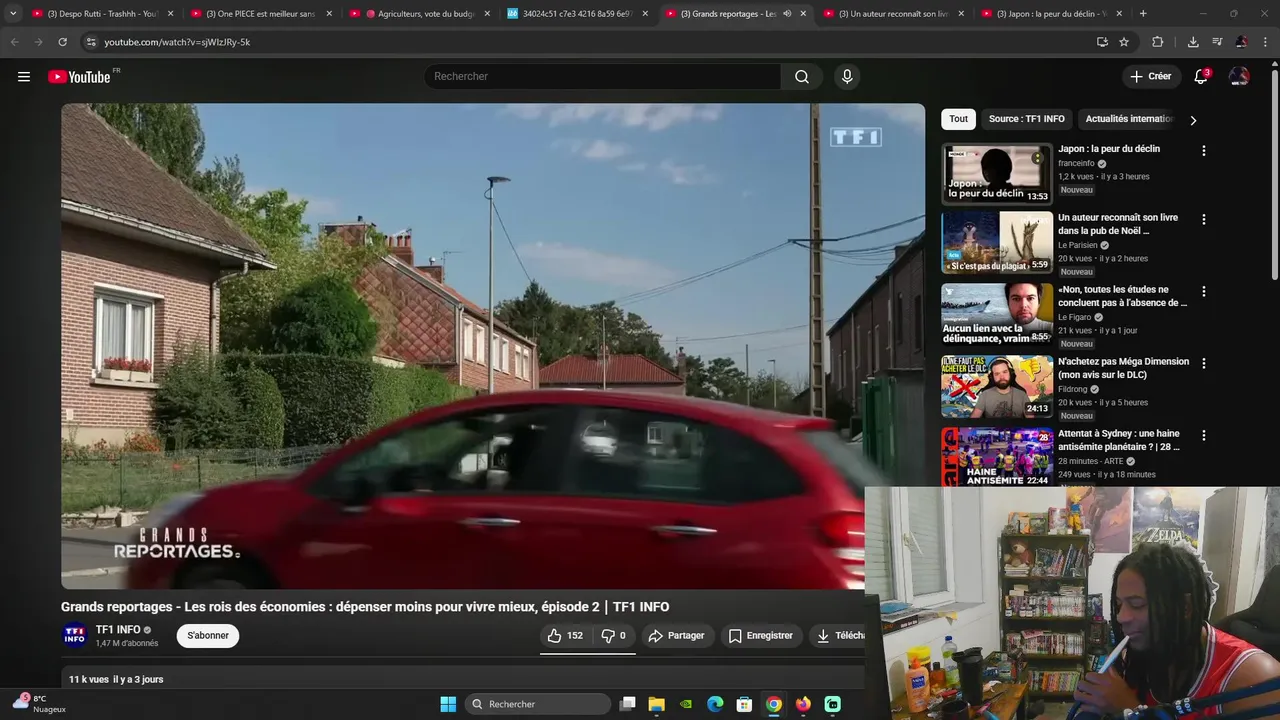Dislike the video with thumbs down
Viewport: 1280px width, 720px height.
pyautogui.click(x=614, y=636)
